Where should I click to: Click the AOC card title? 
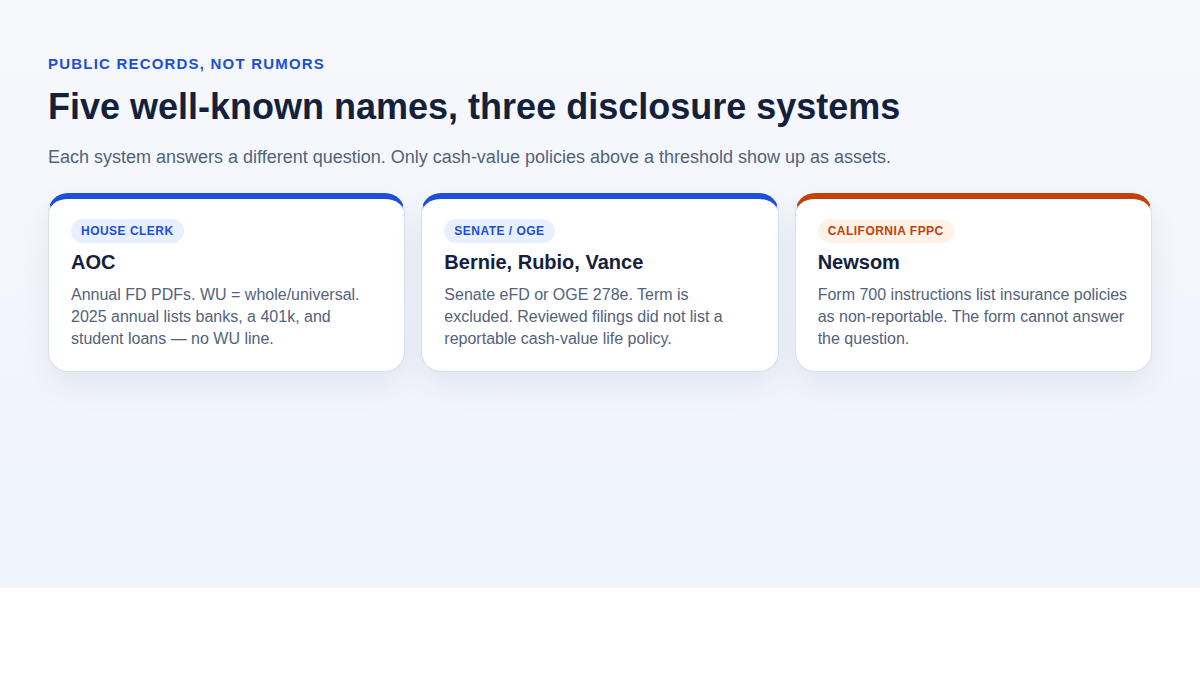tap(93, 262)
